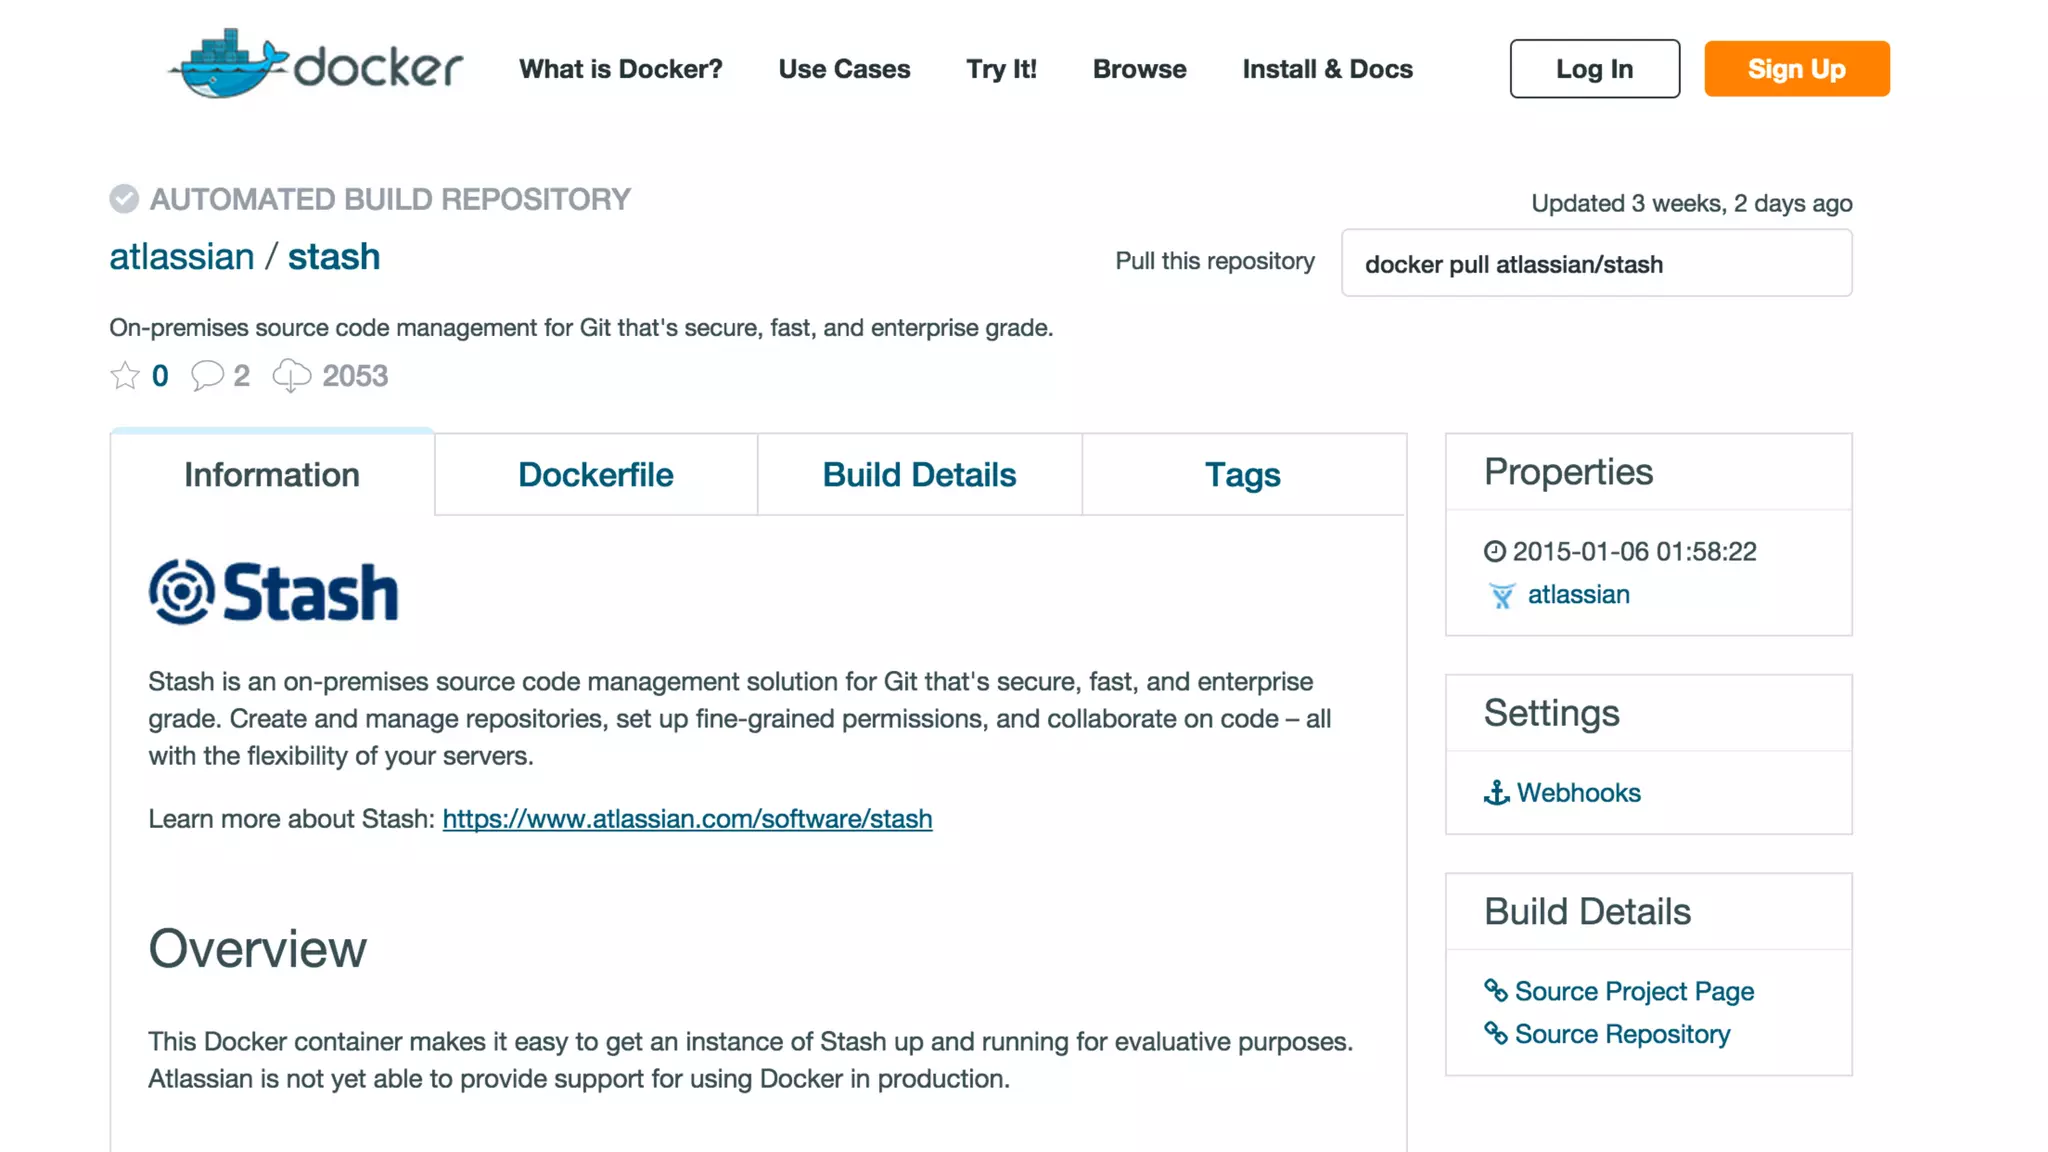Switch to the Dockerfile tab
Image resolution: width=2048 pixels, height=1152 pixels.
[595, 475]
